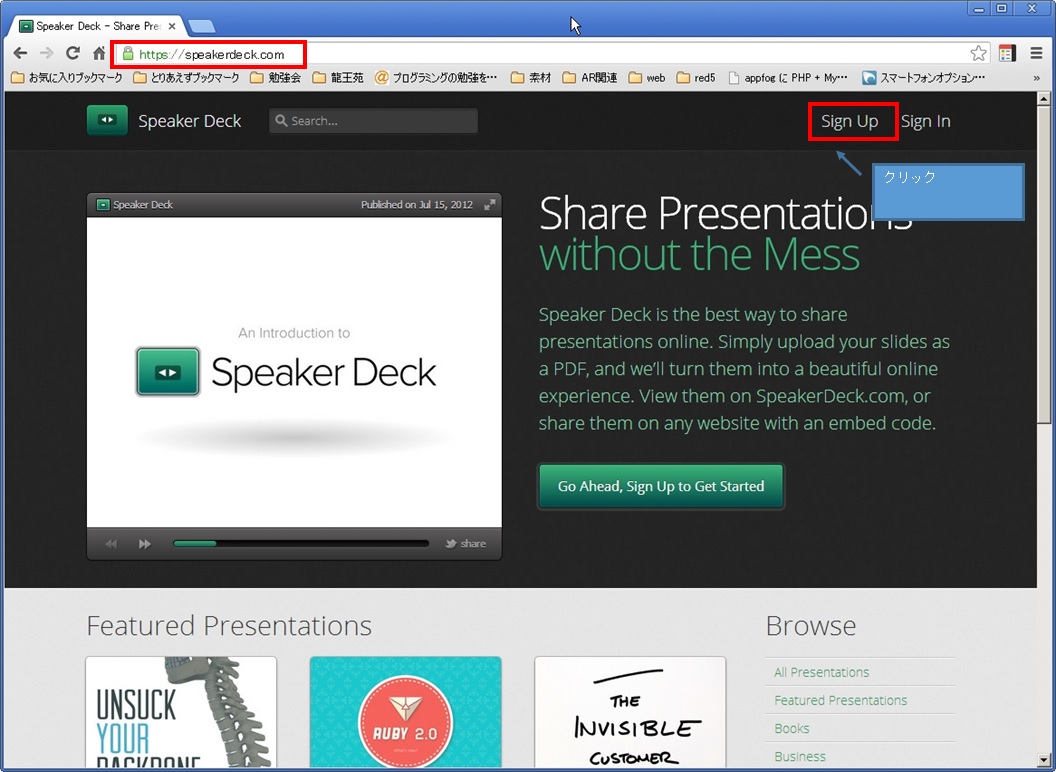Click the green padlock security icon
Screen dimensions: 1056x772
coord(128,54)
